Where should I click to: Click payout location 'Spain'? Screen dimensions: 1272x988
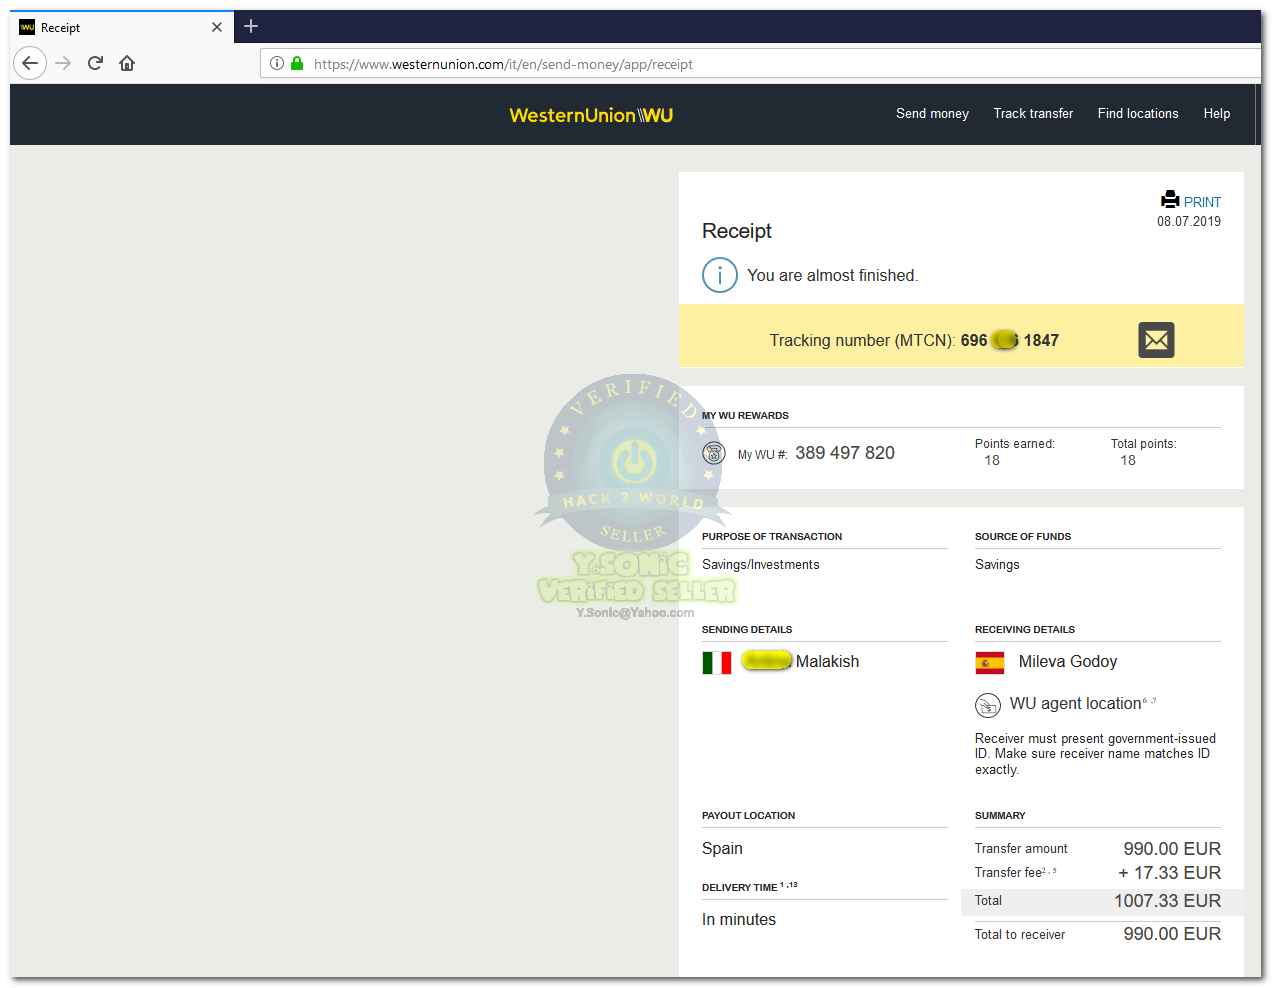(722, 848)
